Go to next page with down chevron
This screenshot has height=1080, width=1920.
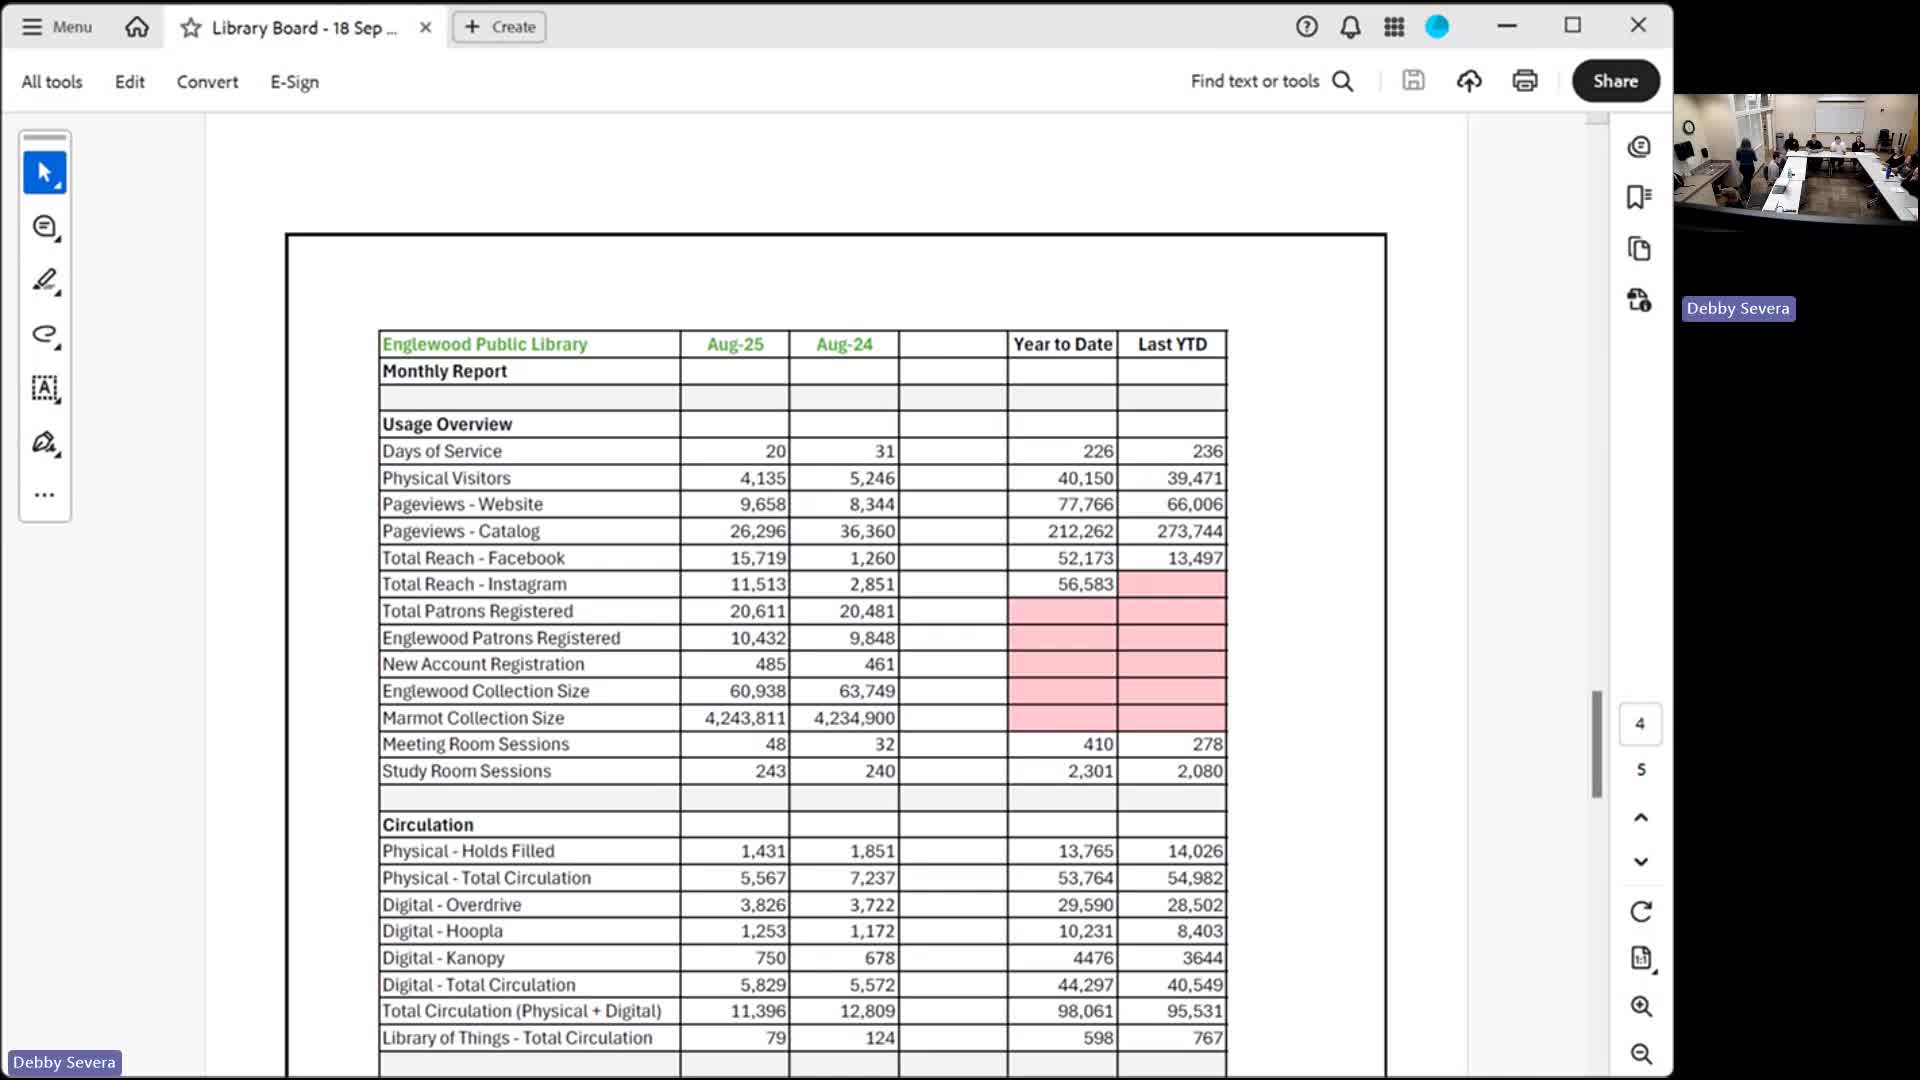click(1640, 862)
